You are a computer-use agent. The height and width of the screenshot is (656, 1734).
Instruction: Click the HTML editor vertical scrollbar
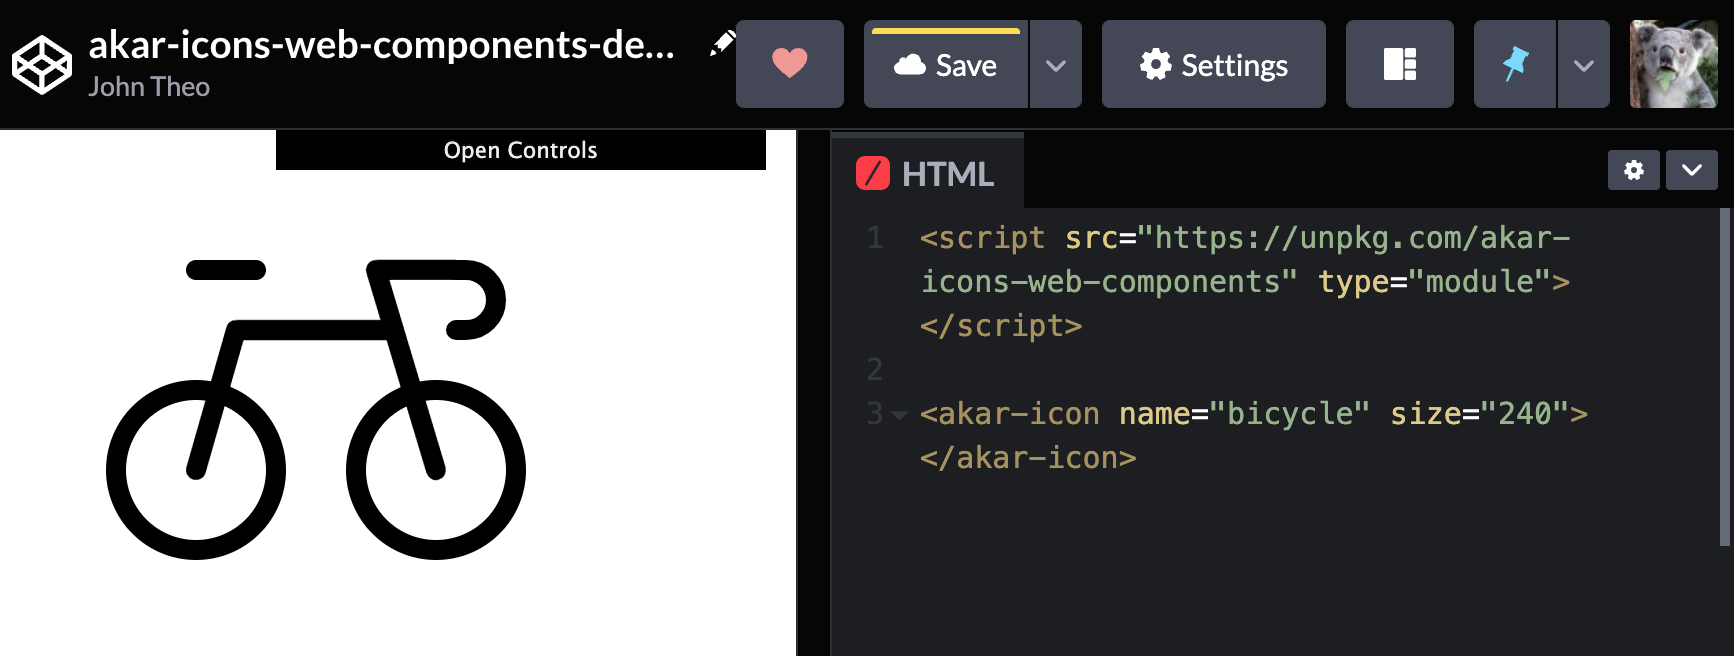click(1724, 377)
